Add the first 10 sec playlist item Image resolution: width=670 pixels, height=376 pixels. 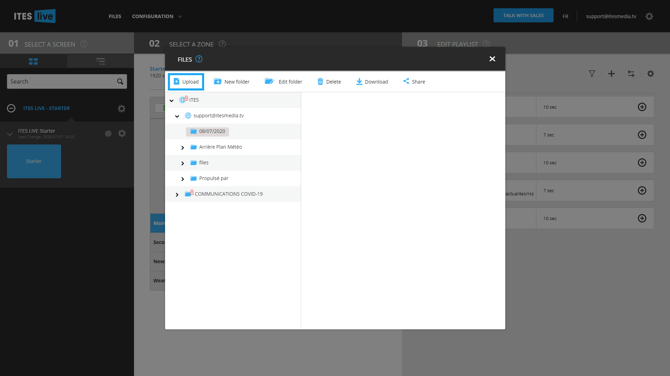pos(642,107)
